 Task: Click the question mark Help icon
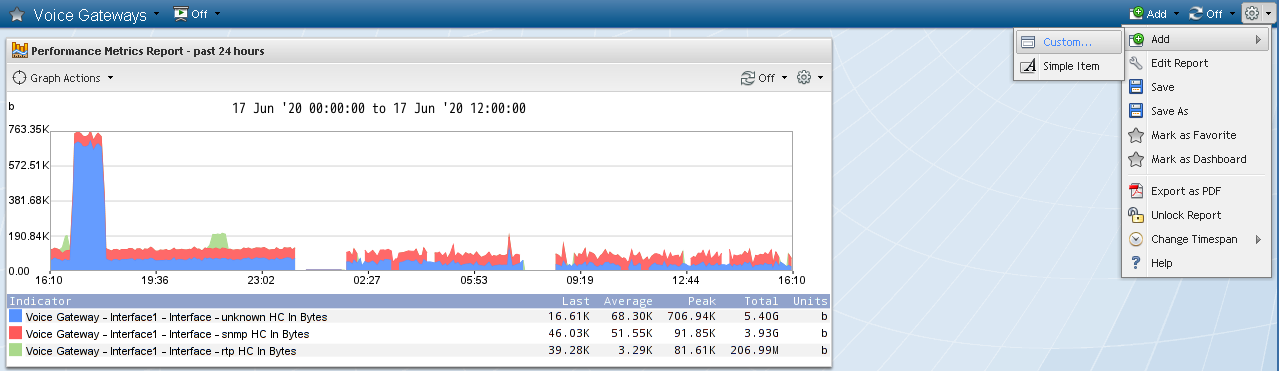tap(1135, 263)
